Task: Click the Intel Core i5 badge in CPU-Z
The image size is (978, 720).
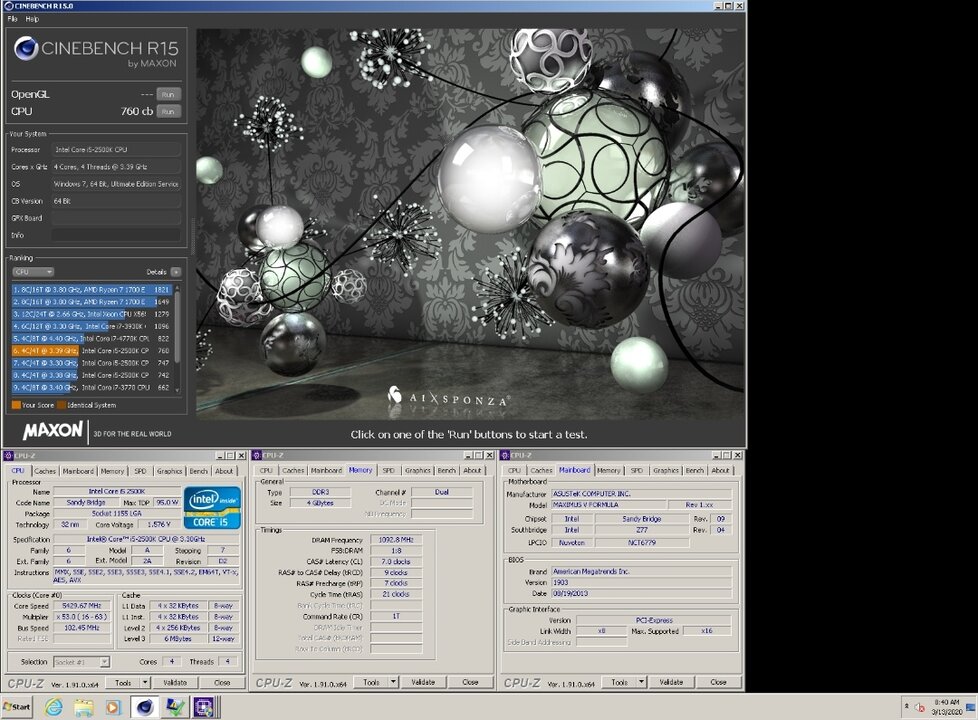Action: pos(213,508)
